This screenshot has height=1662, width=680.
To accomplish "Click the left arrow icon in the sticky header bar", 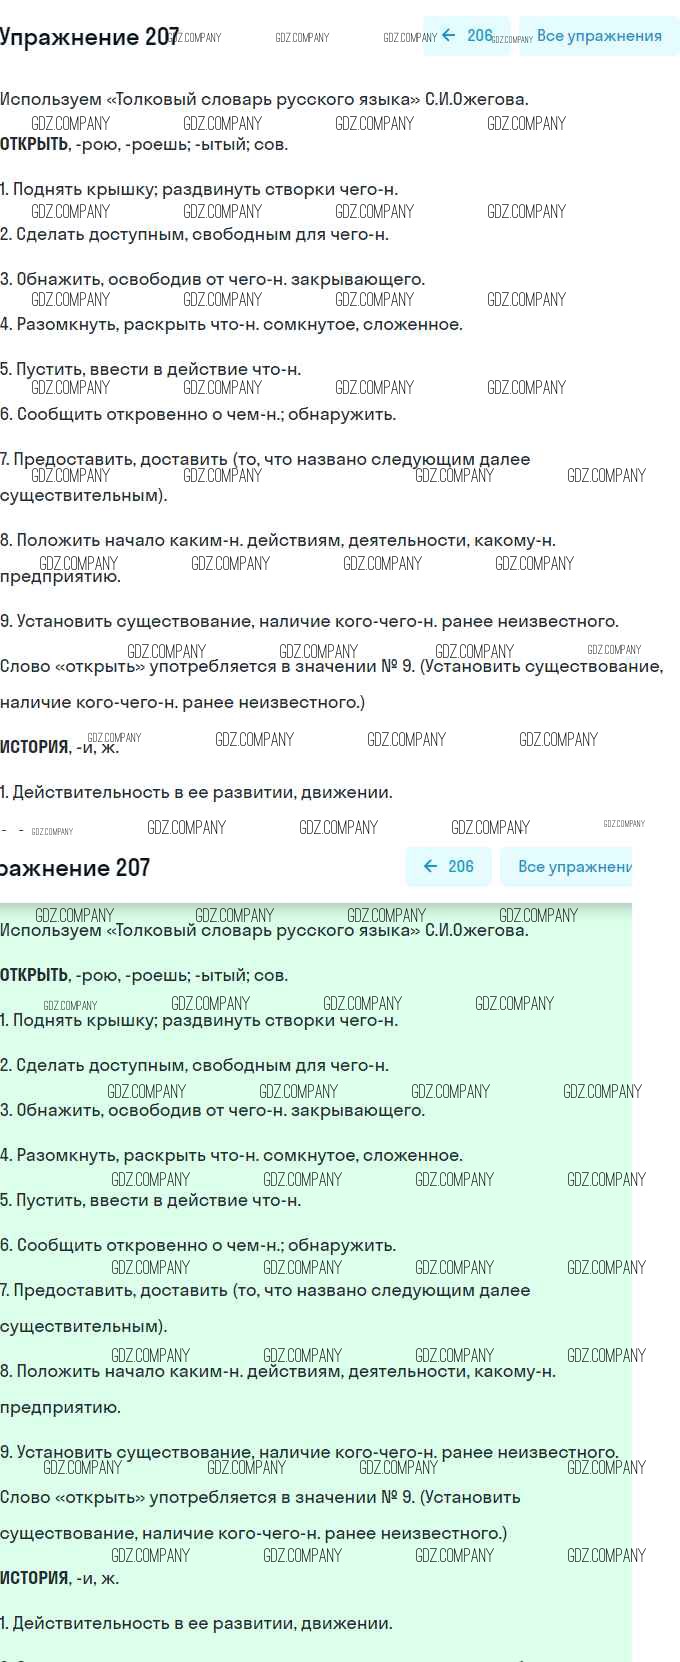I will [431, 866].
